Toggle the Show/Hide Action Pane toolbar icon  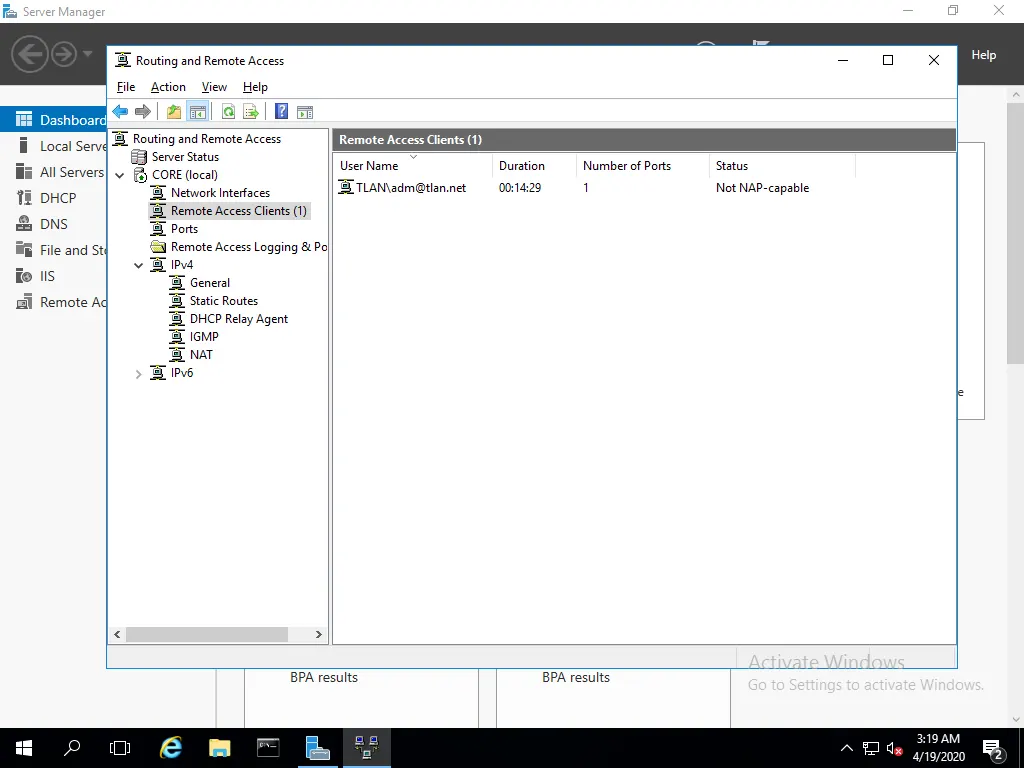click(x=305, y=112)
